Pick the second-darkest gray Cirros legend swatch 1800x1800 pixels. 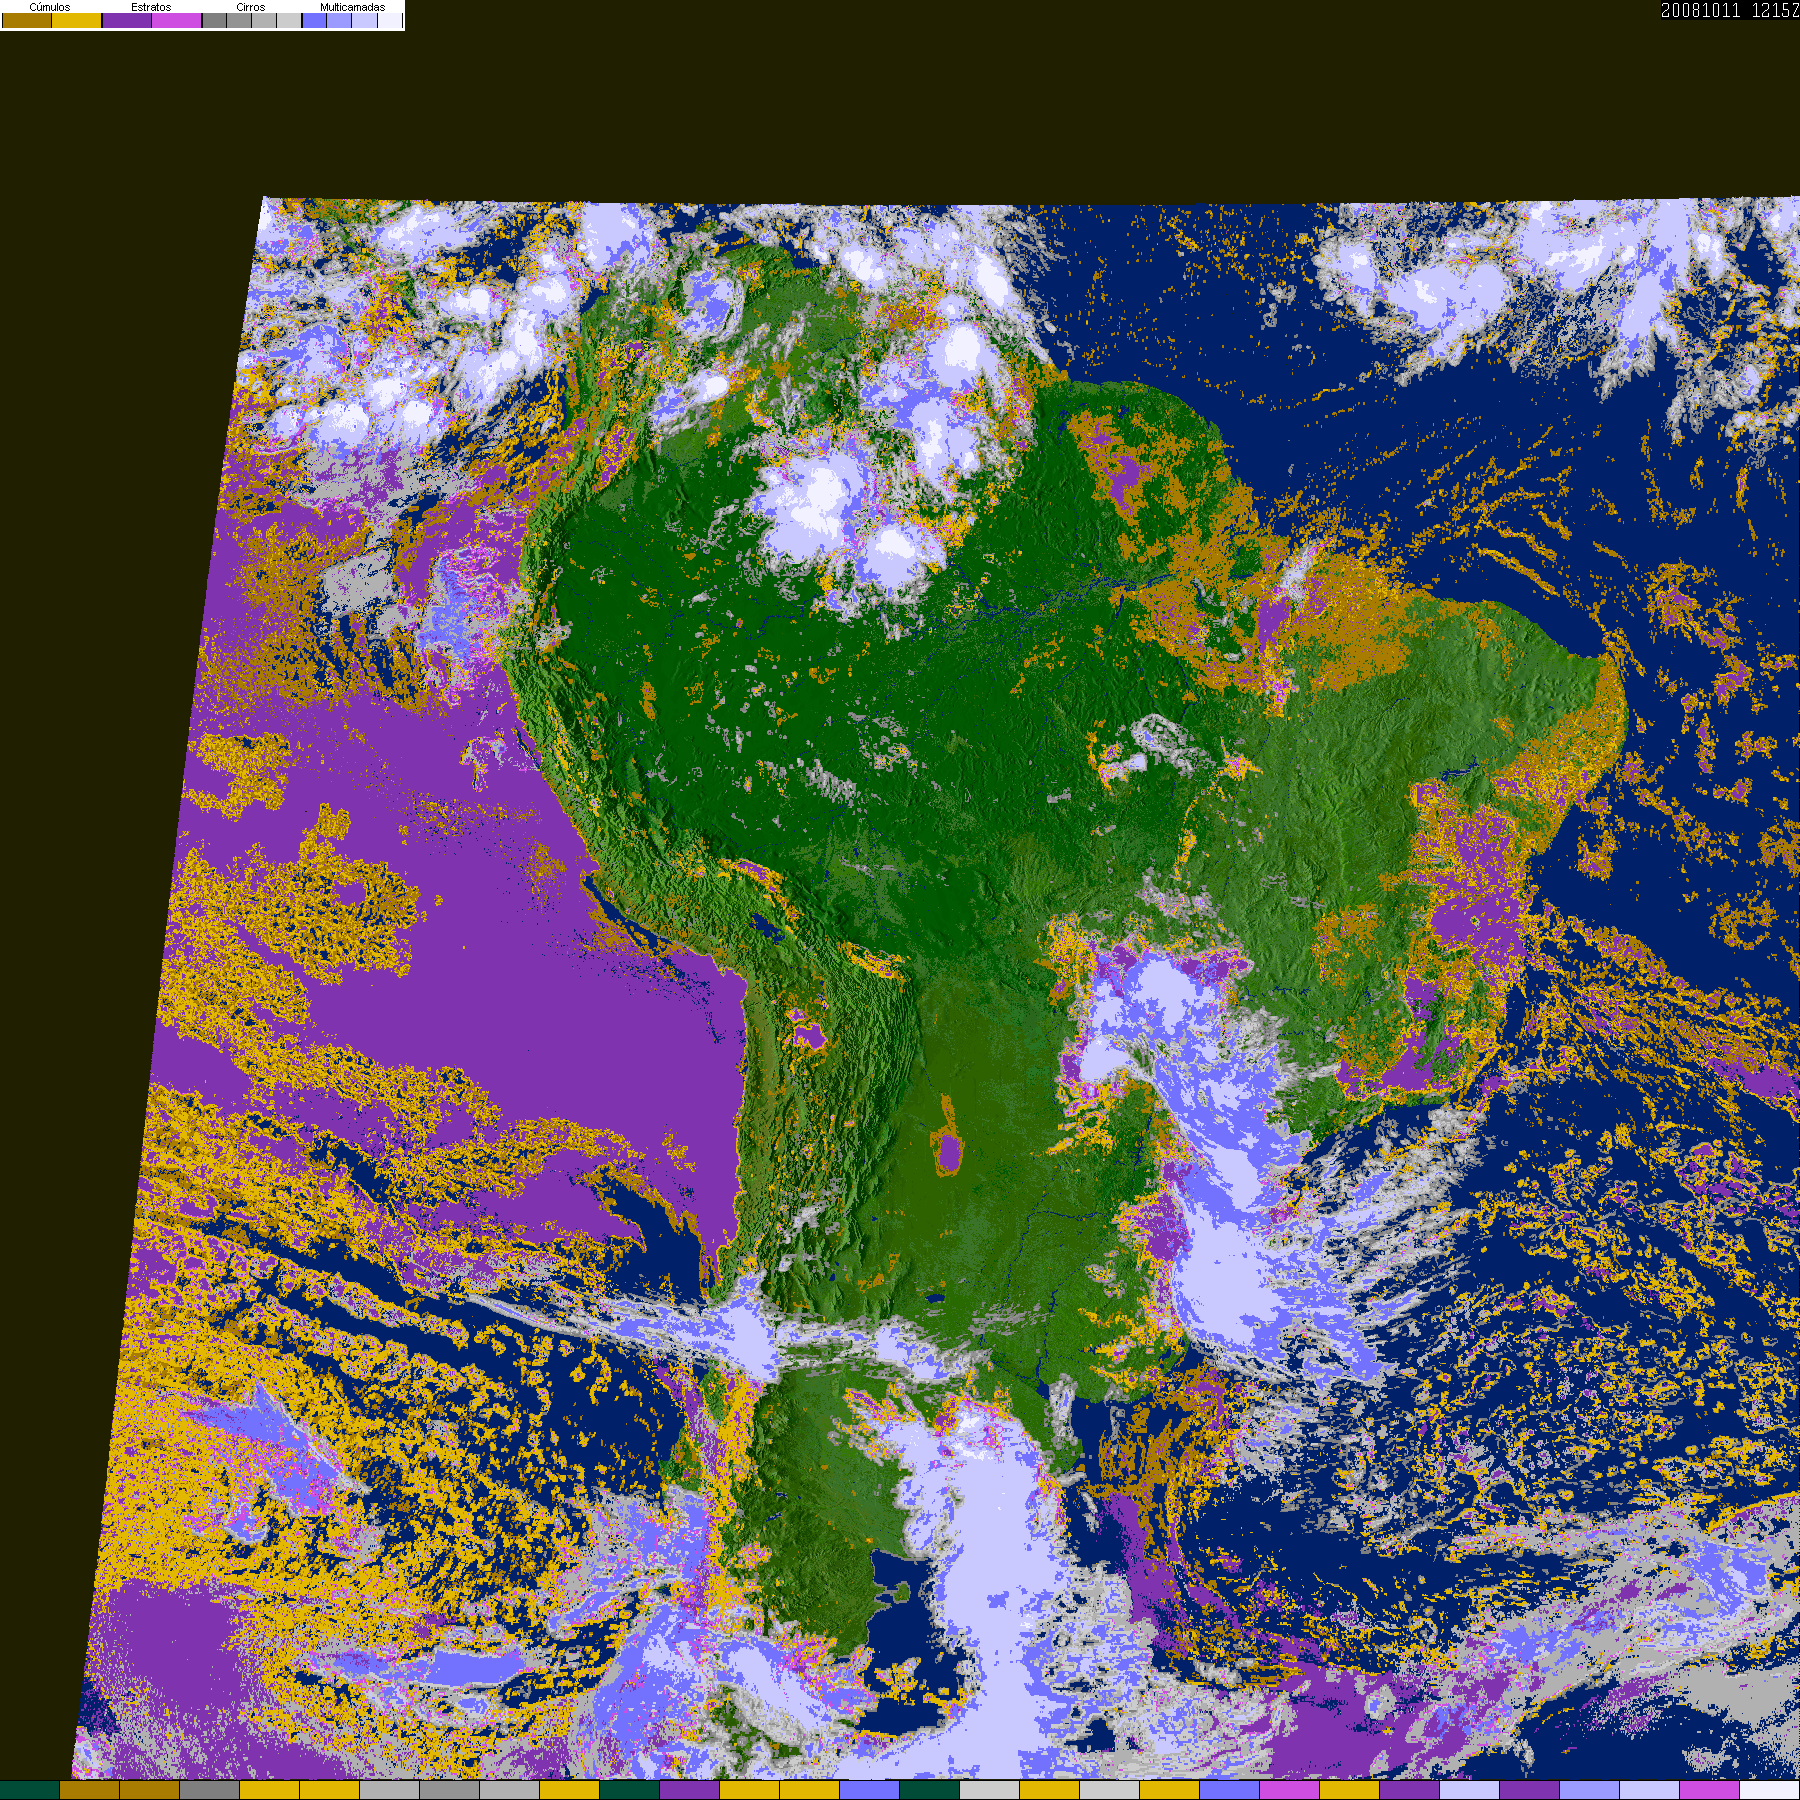[239, 20]
